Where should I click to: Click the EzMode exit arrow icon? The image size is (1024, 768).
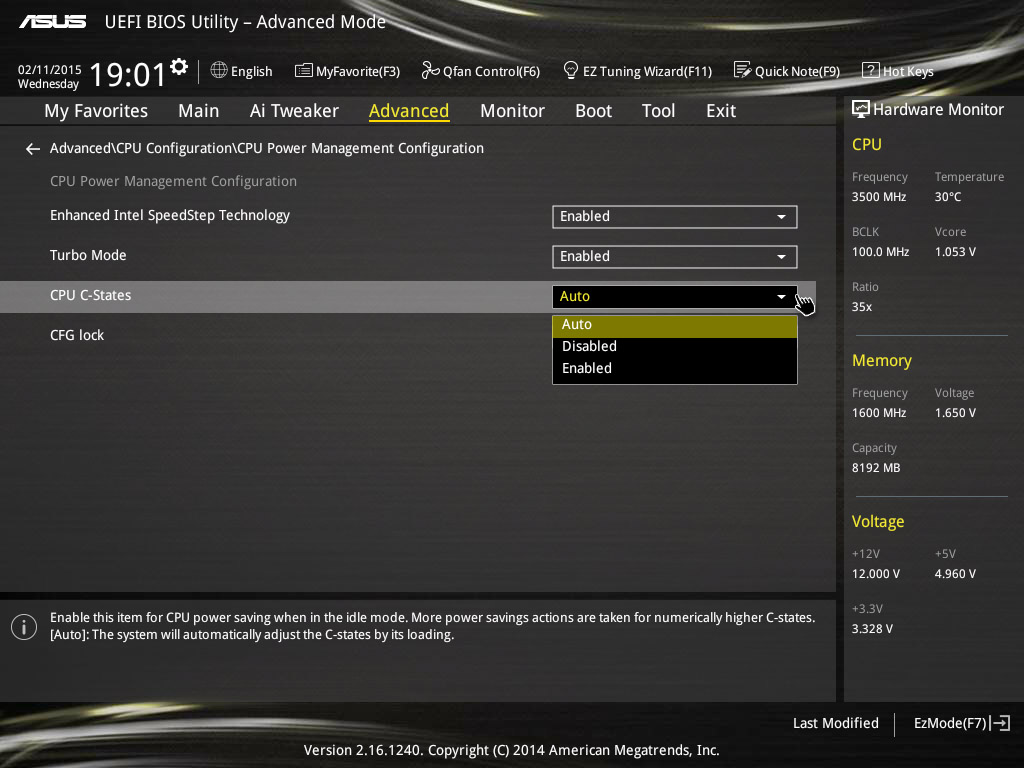tap(1000, 723)
